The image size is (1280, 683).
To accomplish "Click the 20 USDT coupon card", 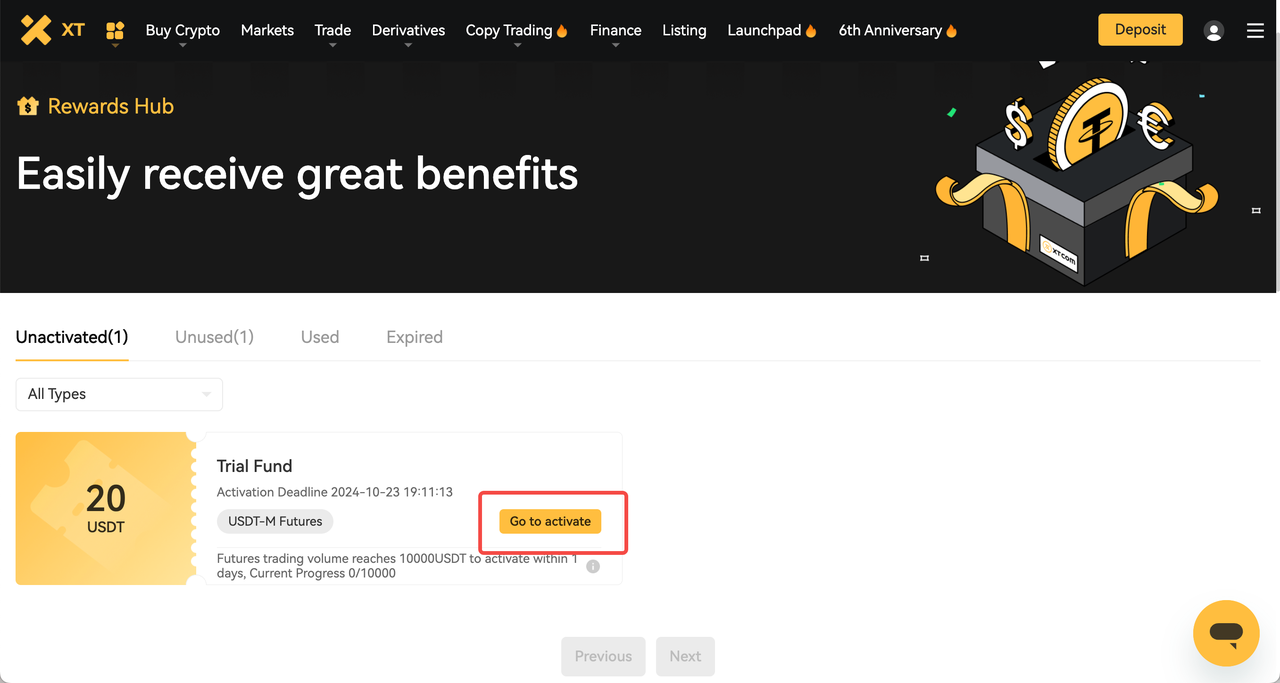I will coord(104,508).
